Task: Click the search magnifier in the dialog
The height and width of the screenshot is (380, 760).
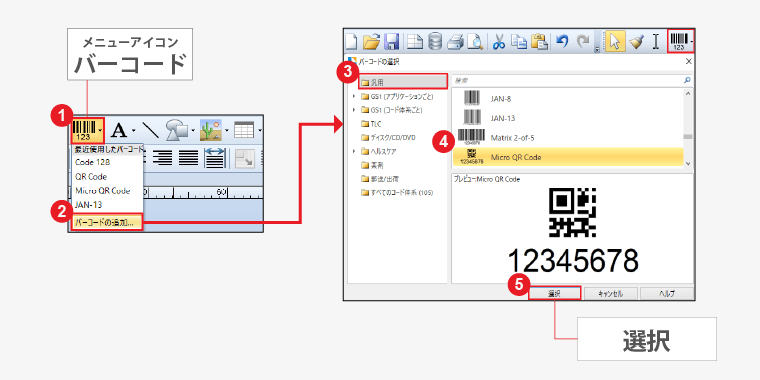Action: tap(686, 80)
